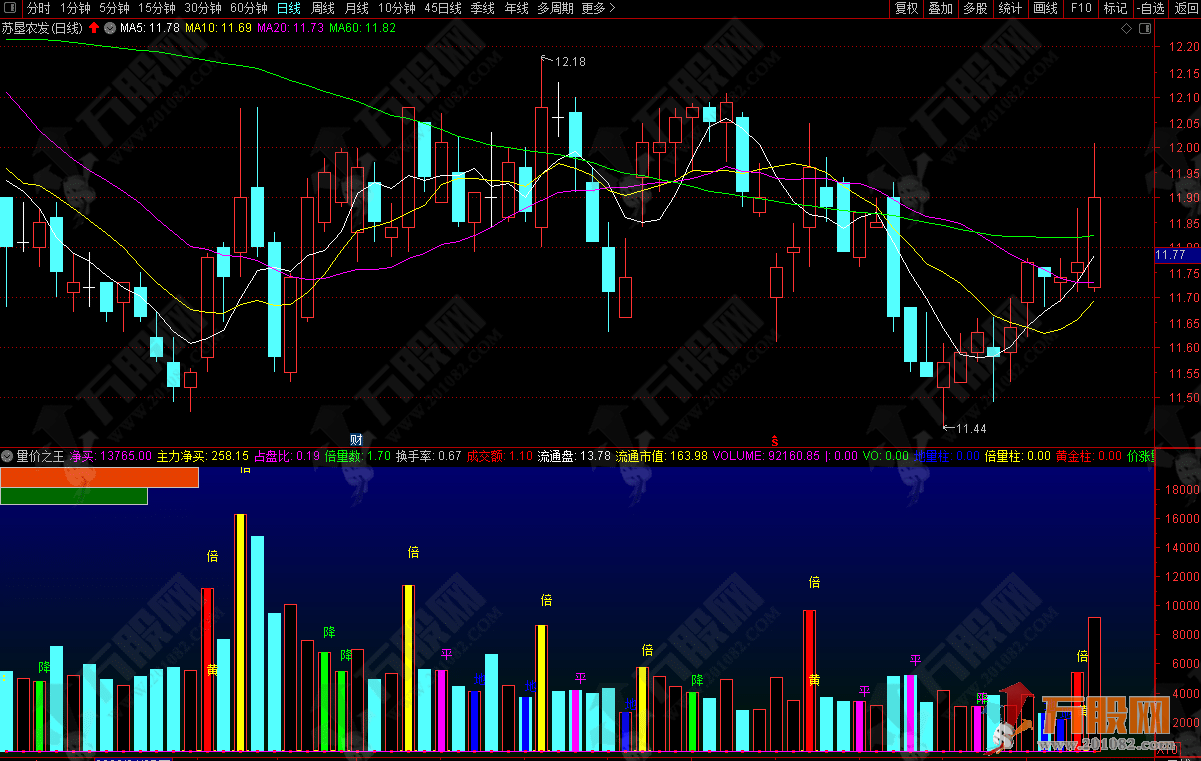Image resolution: width=1201 pixels, height=761 pixels.
Task: Click the red S marker above indicator panel
Action: 774,440
